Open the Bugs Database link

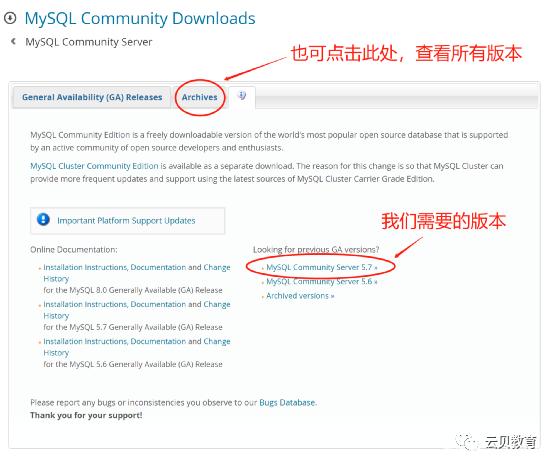pos(287,402)
